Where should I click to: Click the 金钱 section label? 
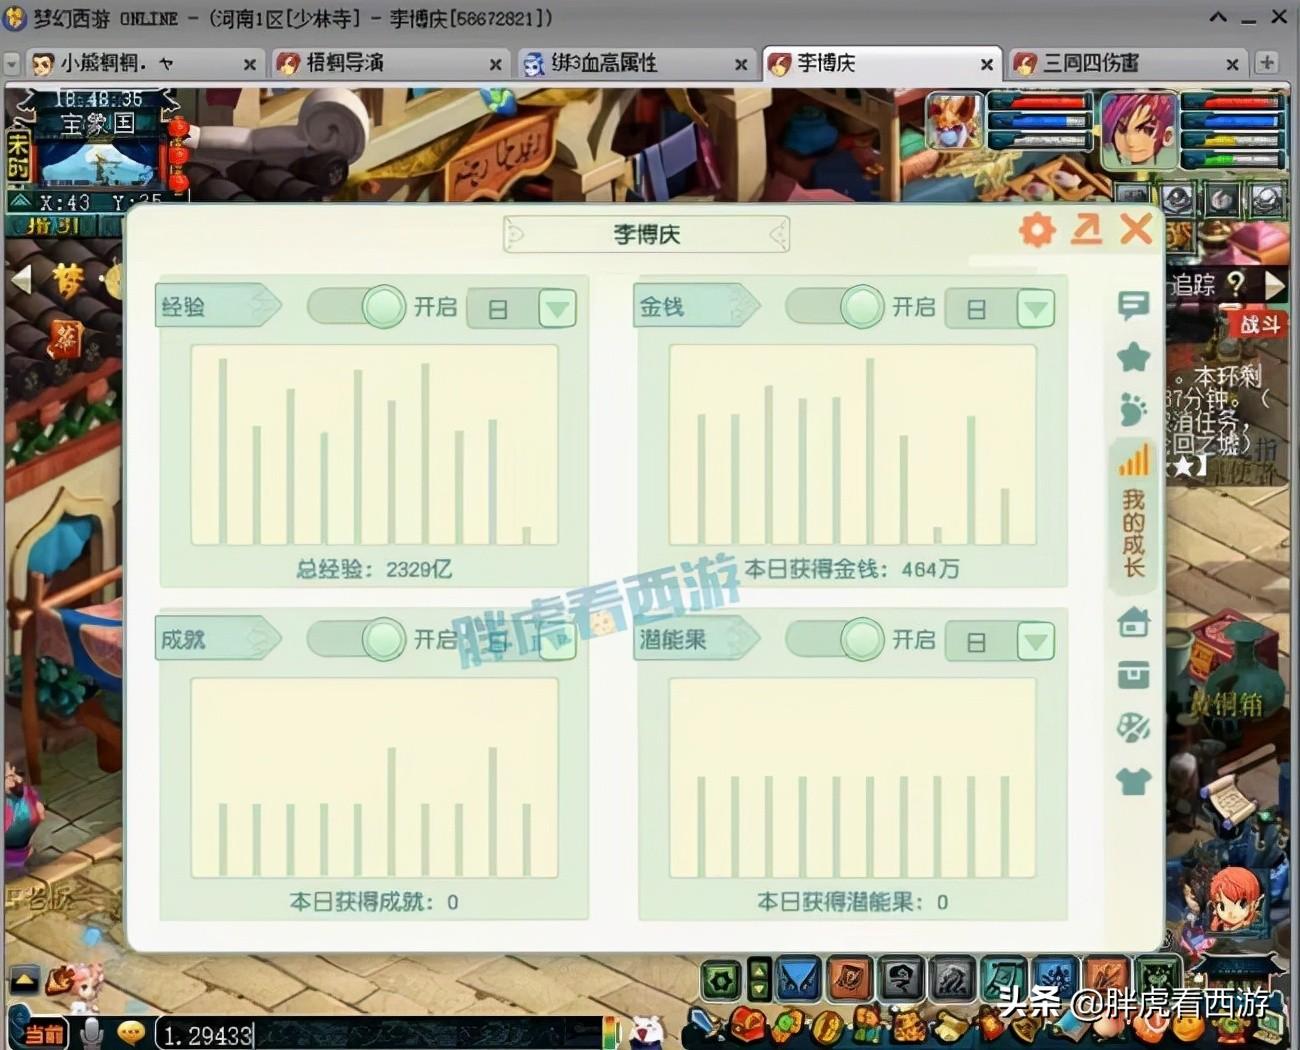[696, 306]
